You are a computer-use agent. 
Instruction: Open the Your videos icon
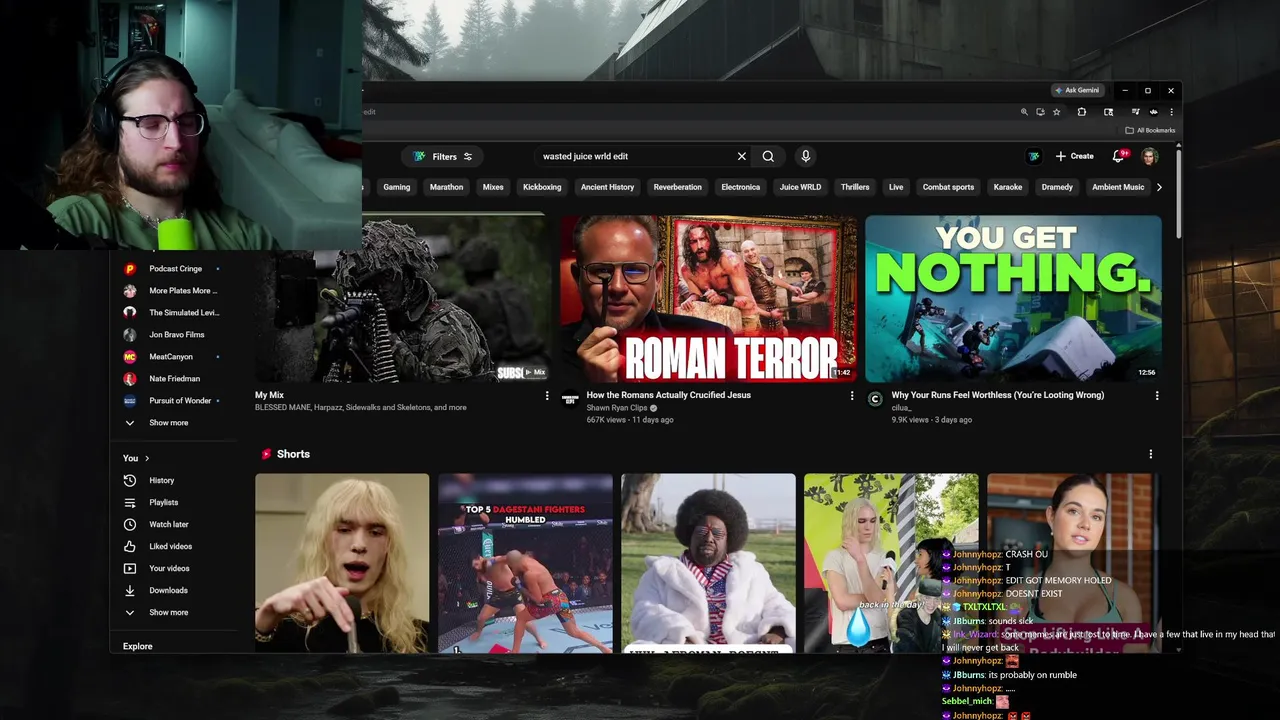pos(129,568)
